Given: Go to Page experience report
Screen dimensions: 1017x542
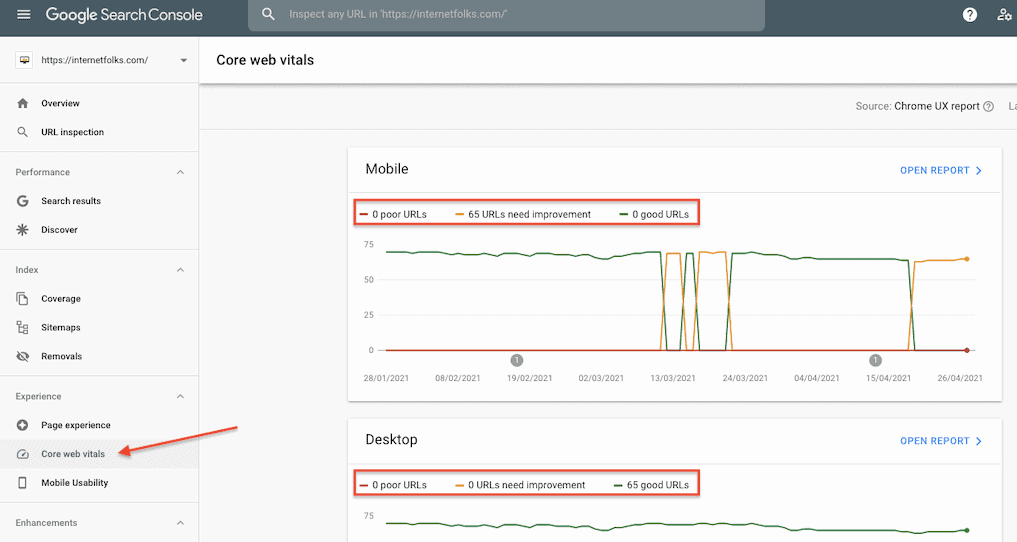Looking at the screenshot, I should point(75,426).
